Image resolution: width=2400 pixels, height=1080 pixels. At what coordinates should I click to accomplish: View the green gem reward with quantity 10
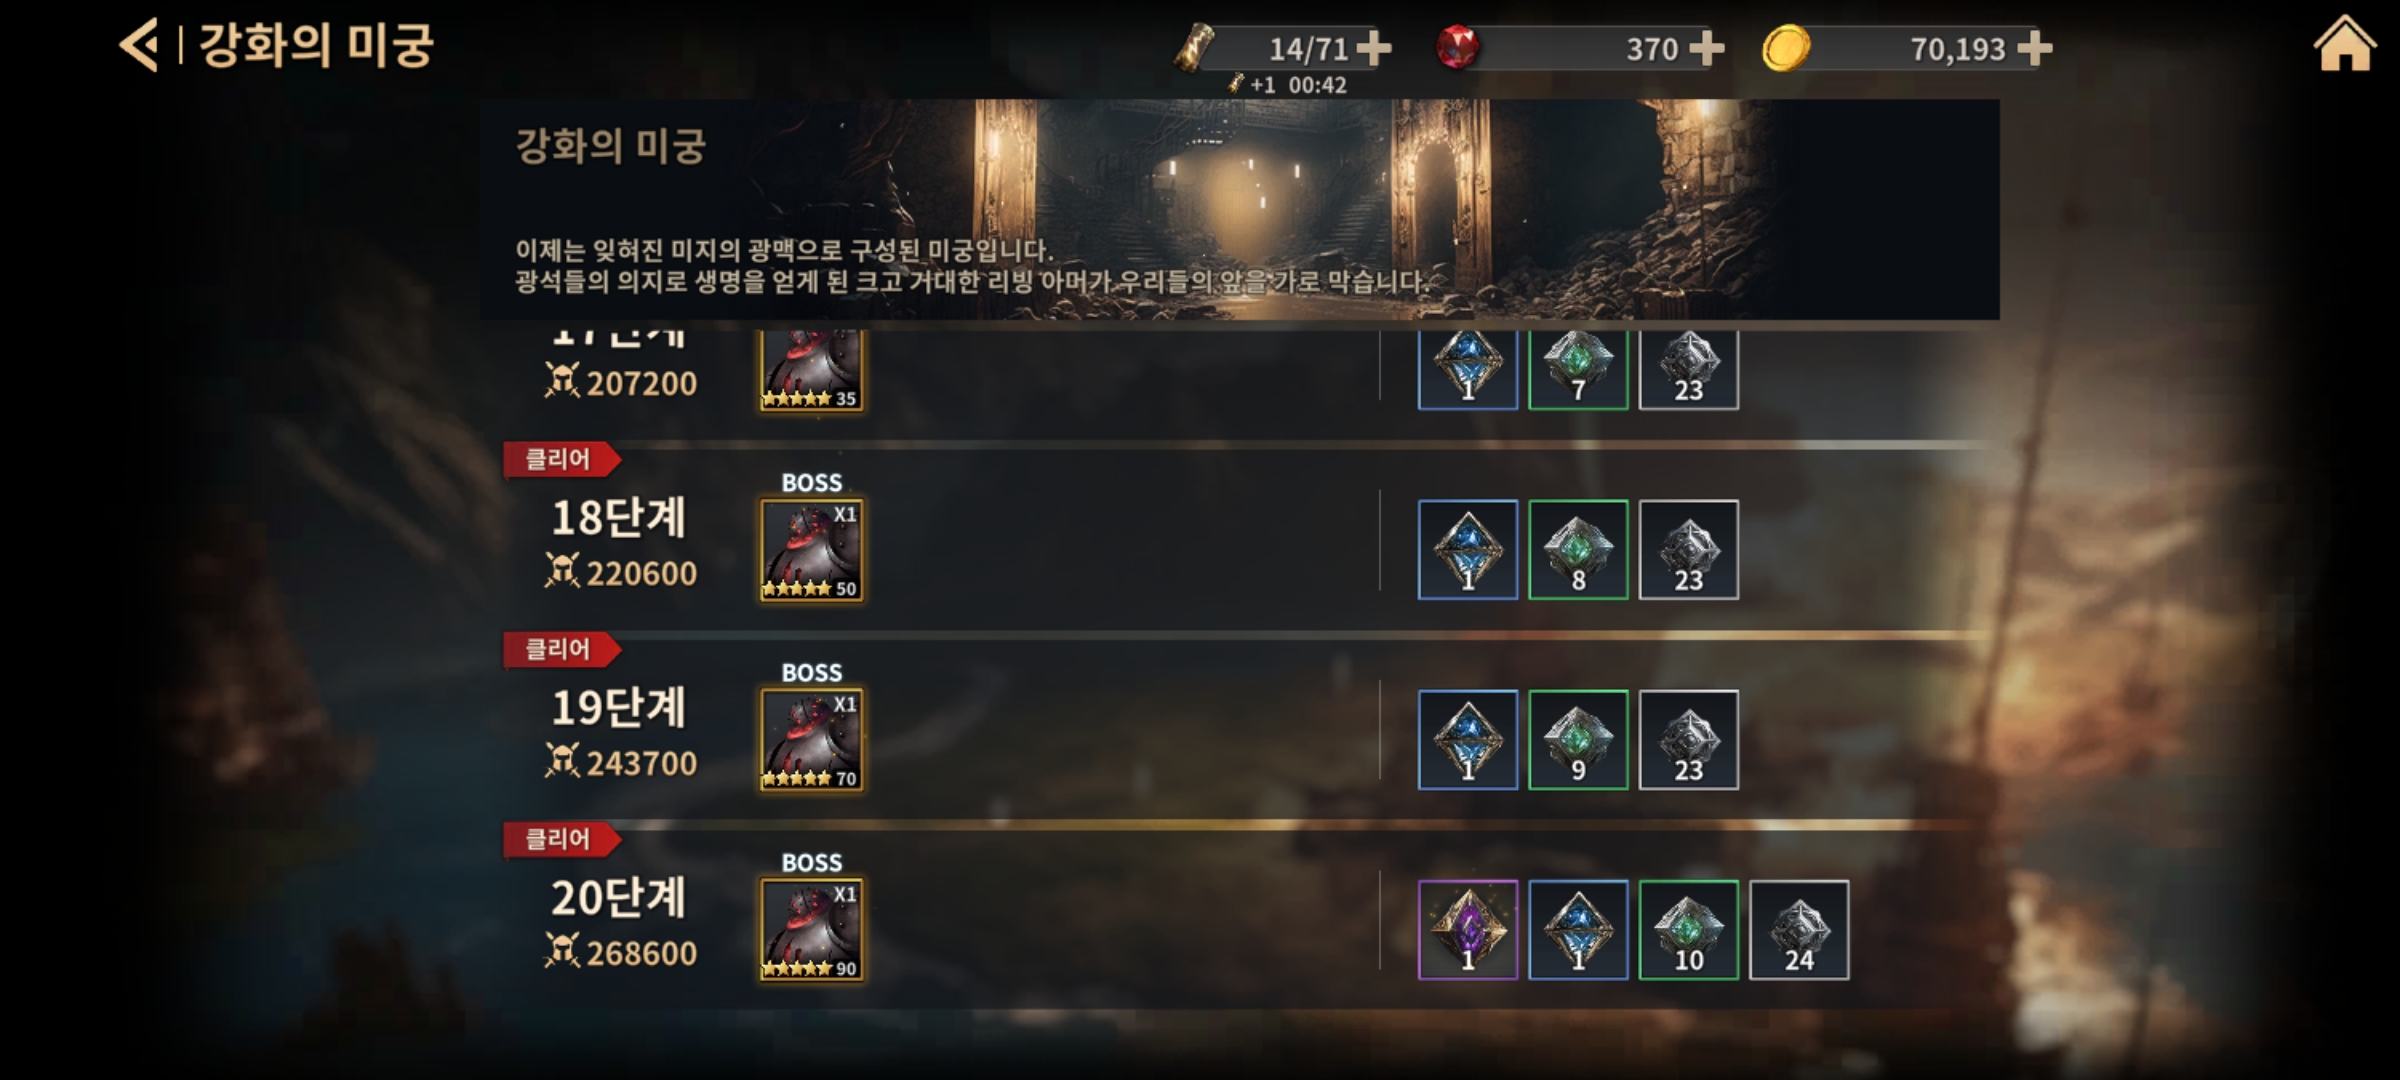[x=1689, y=930]
